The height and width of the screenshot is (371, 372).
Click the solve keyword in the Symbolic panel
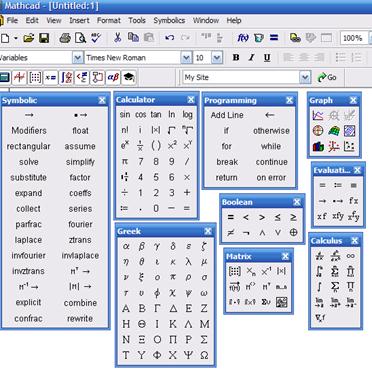[29, 162]
